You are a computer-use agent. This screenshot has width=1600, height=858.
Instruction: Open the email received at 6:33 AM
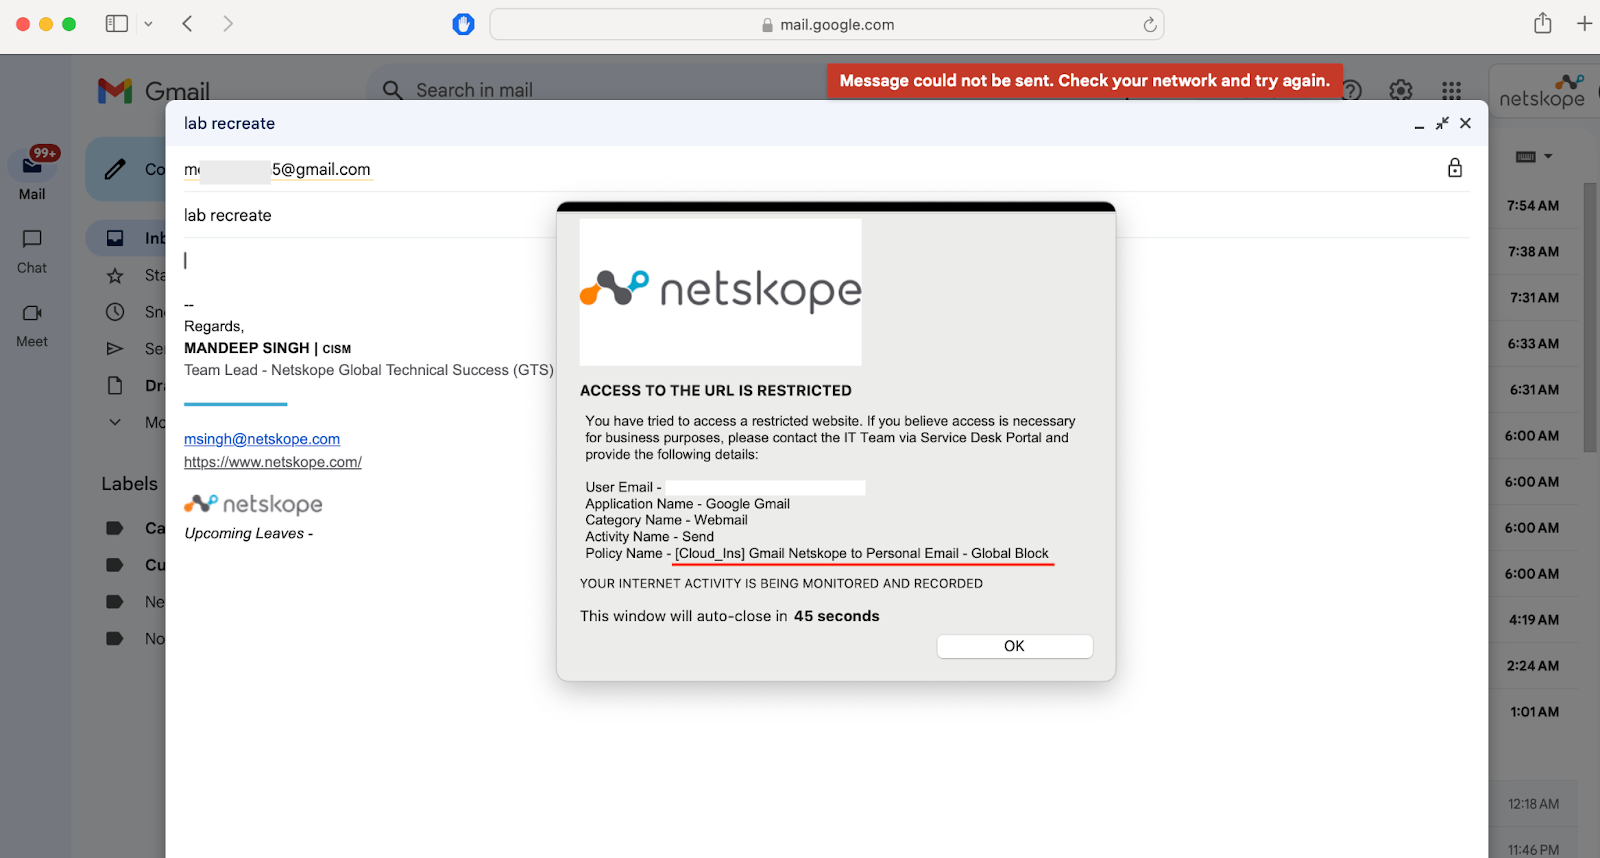[1533, 344]
